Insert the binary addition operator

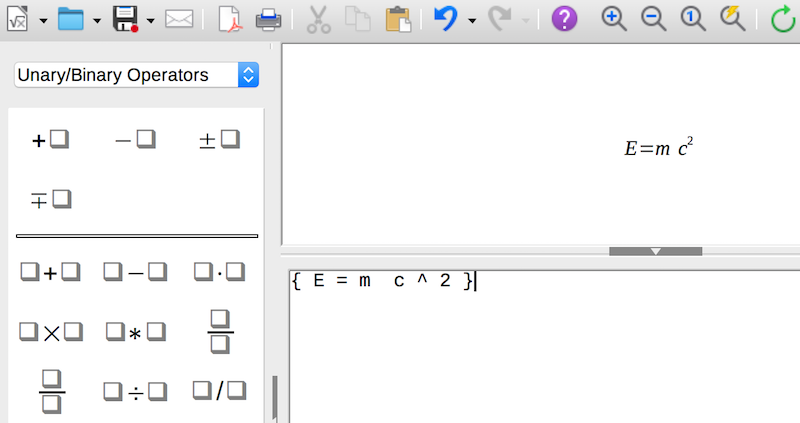[x=51, y=272]
